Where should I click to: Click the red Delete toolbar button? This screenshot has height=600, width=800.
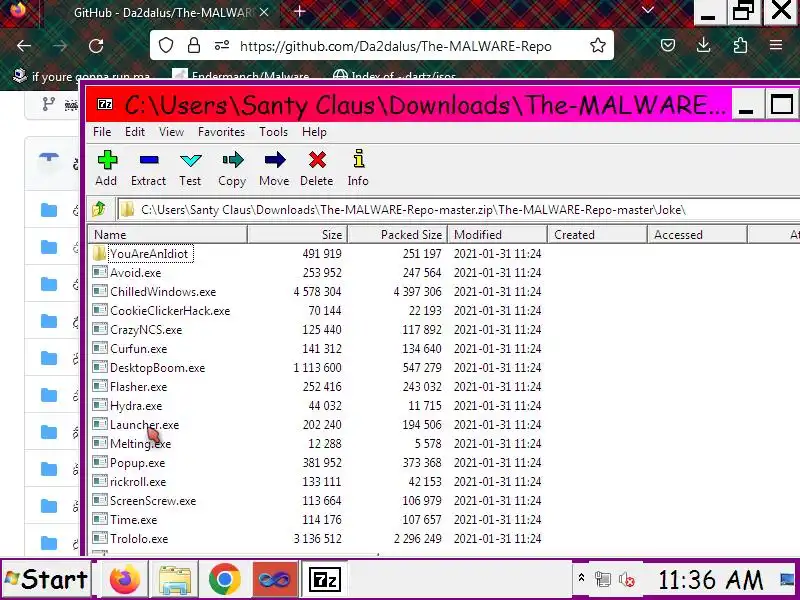(317, 168)
